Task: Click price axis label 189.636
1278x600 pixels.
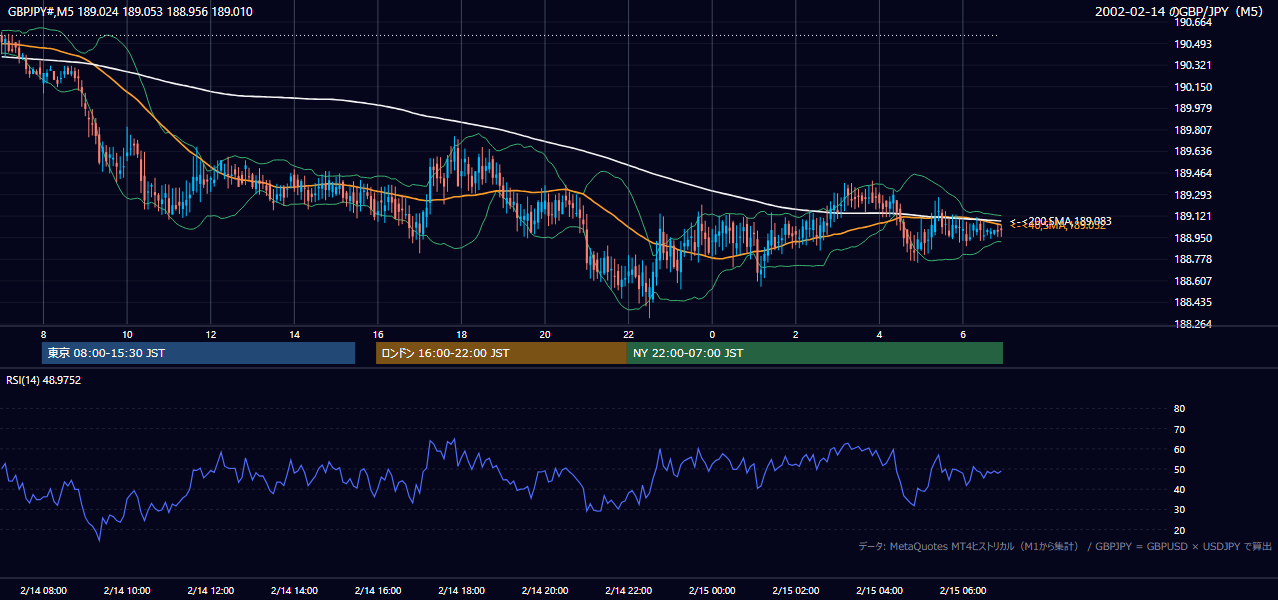Action: [x=1193, y=151]
